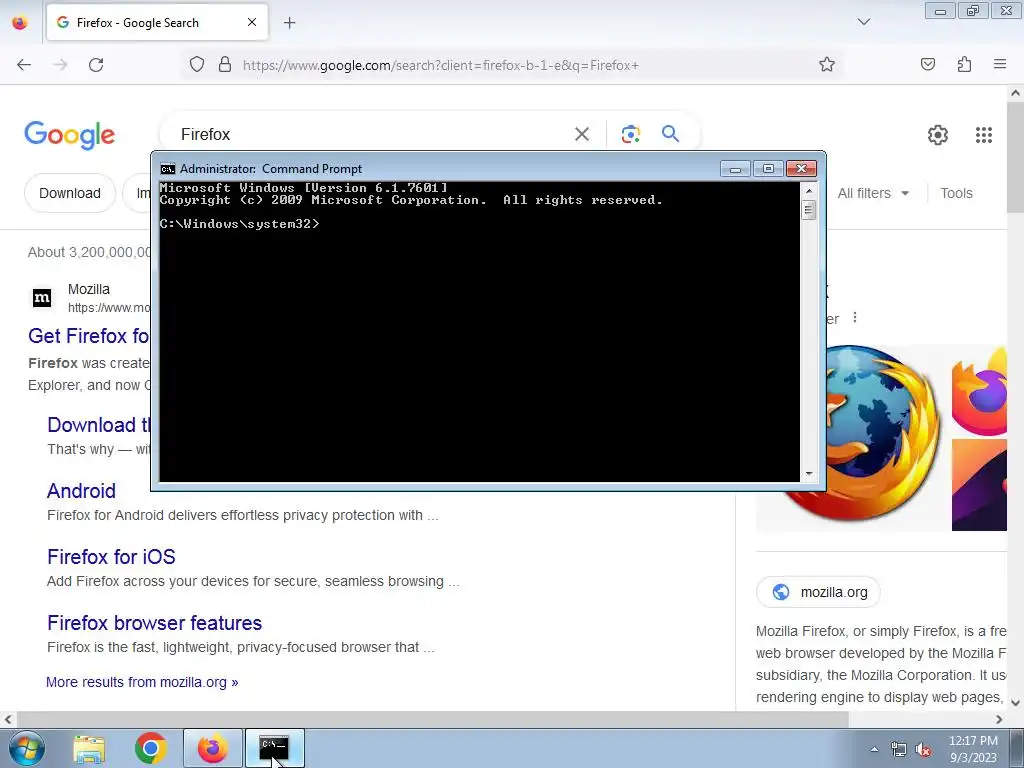Open the mozilla.org chip link
This screenshot has width=1024, height=768.
coord(818,592)
